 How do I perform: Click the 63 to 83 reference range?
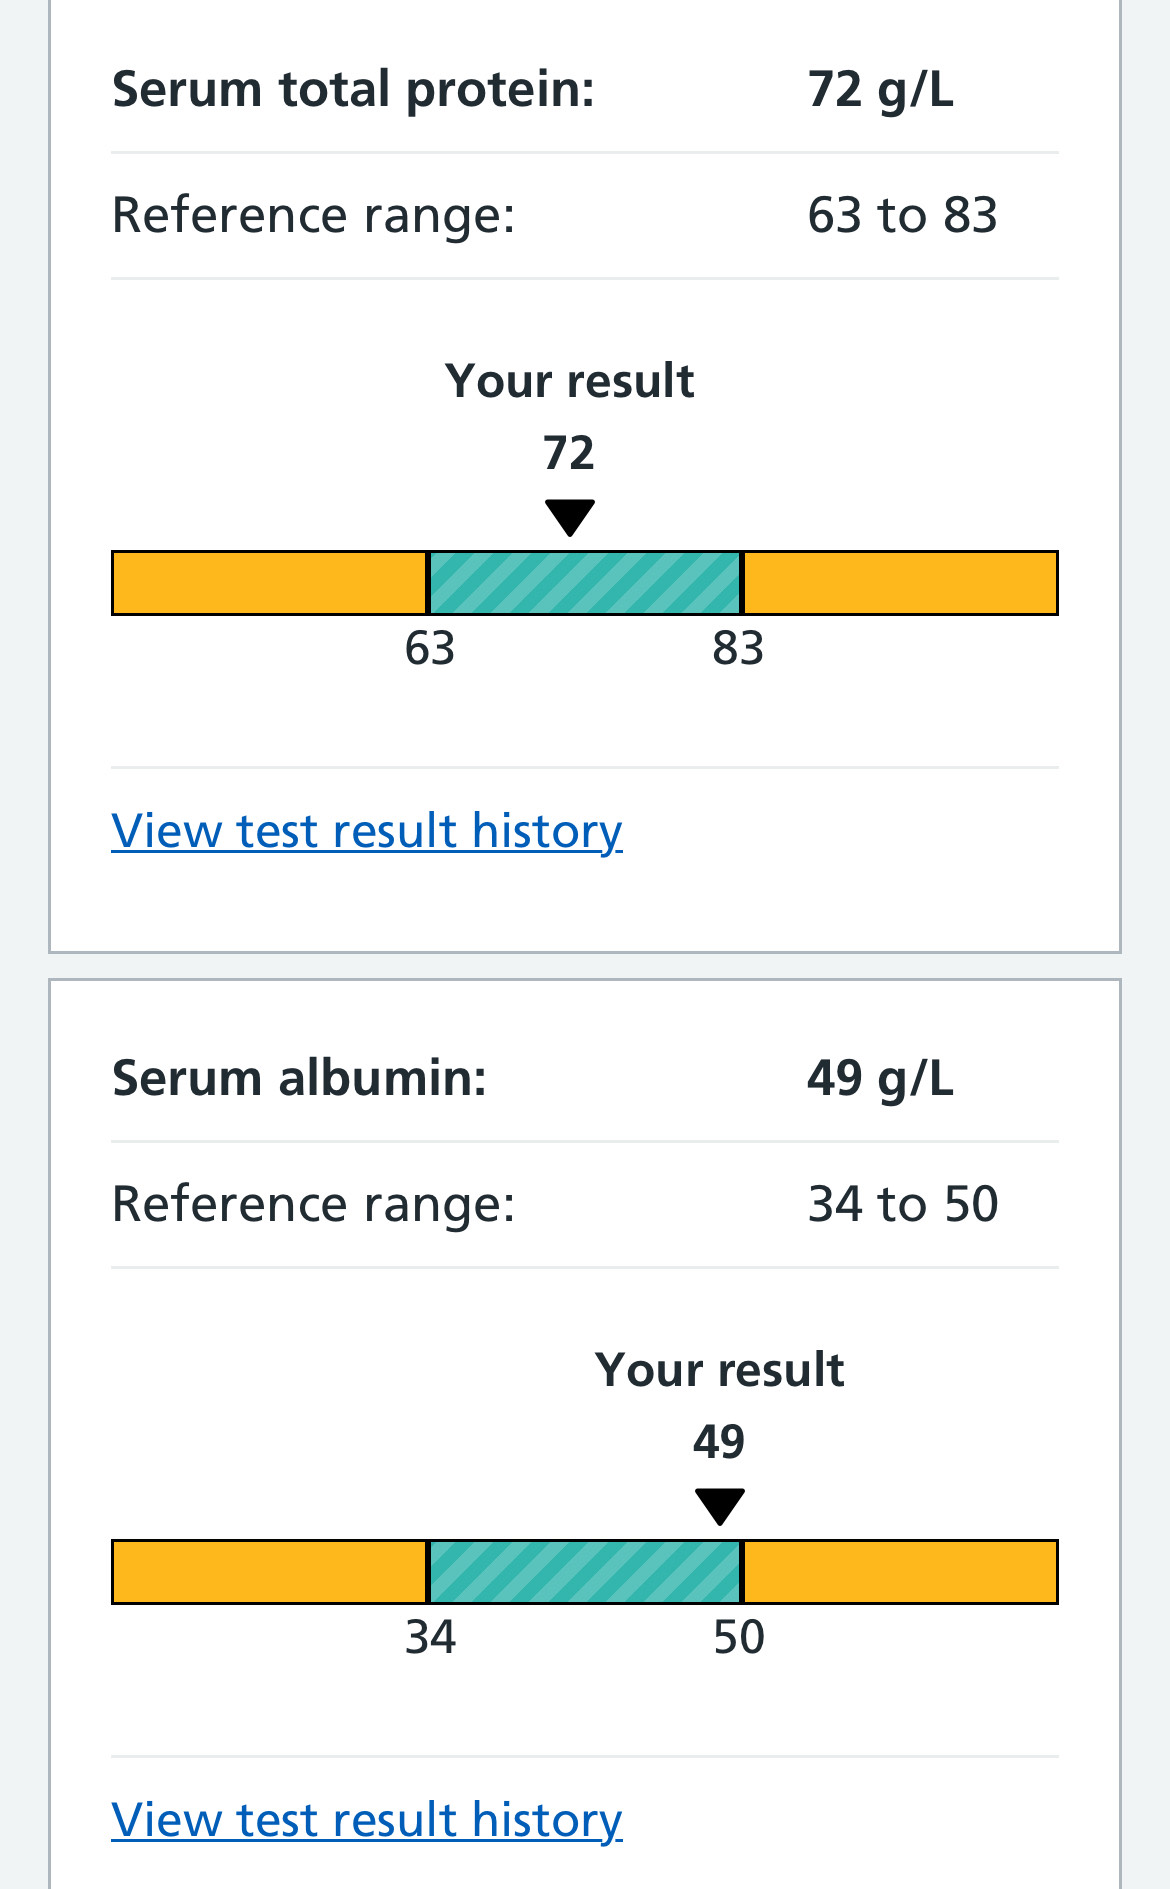click(902, 215)
